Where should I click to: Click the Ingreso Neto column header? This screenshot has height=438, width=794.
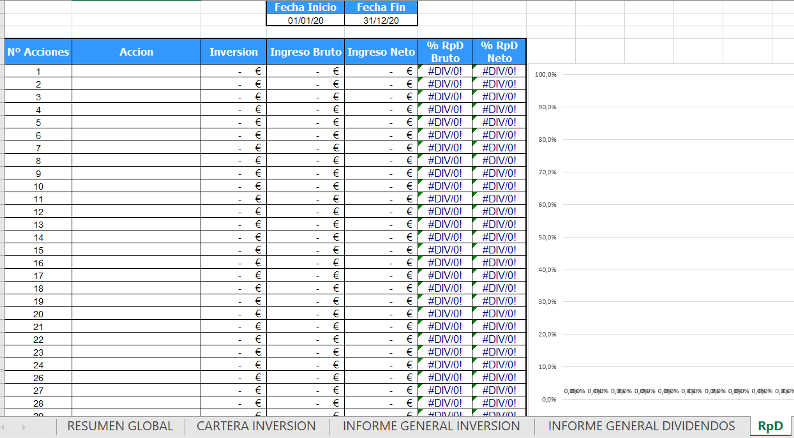[x=381, y=52]
